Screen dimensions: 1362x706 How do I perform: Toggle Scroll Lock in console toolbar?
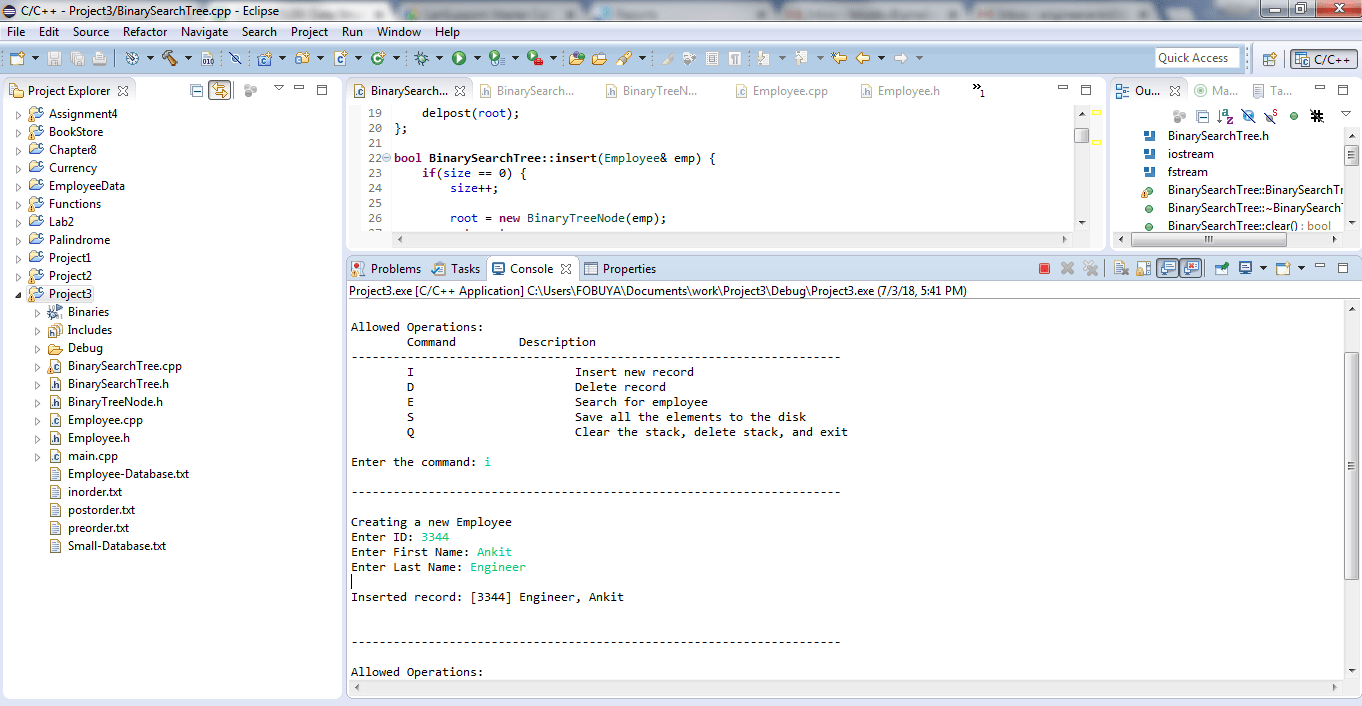pos(1142,268)
